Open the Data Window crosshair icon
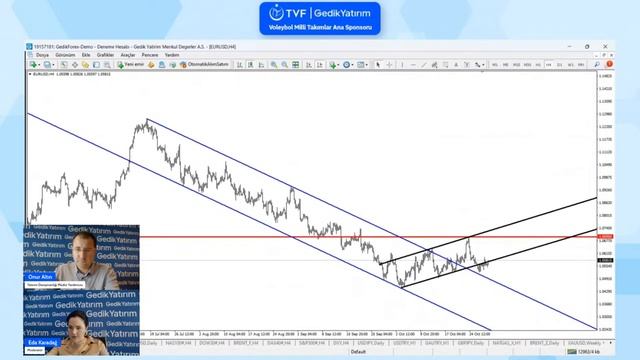The width and height of the screenshot is (640, 360). 75,64
